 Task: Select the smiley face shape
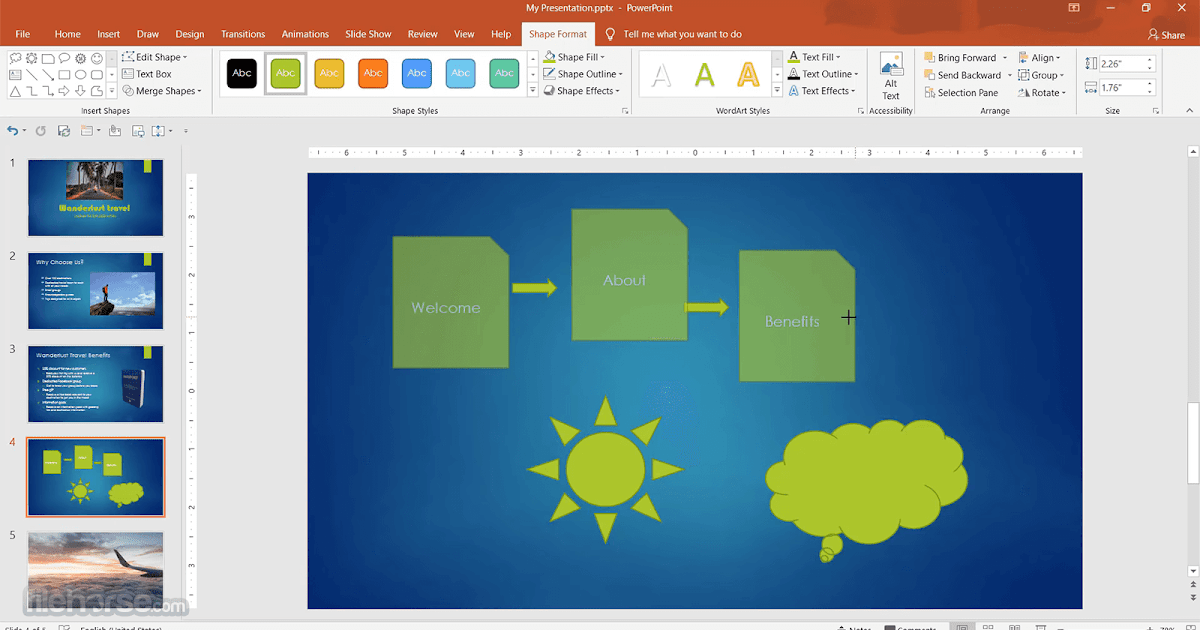pos(97,59)
